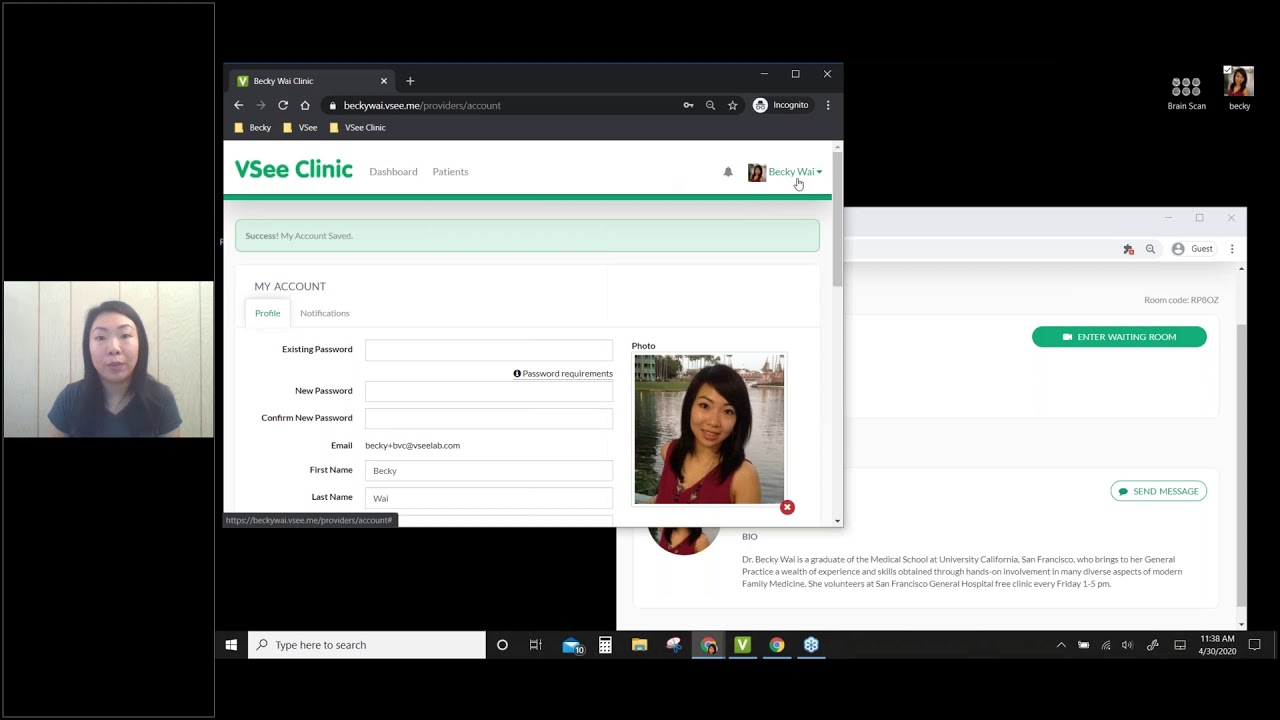
Task: Open the Becky bookmark folder
Action: [x=253, y=128]
